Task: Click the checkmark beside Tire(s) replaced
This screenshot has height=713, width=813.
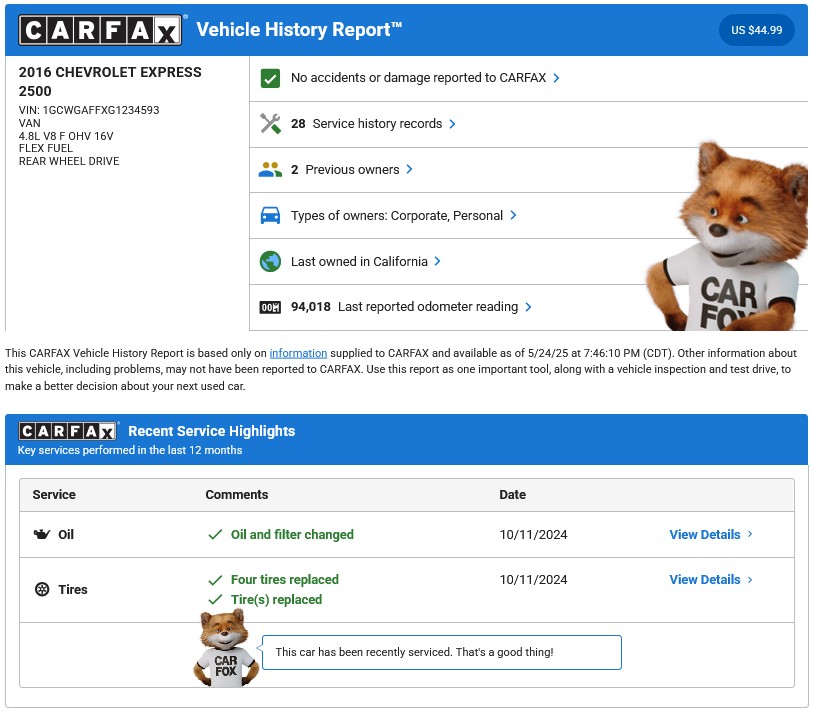Action: (215, 600)
